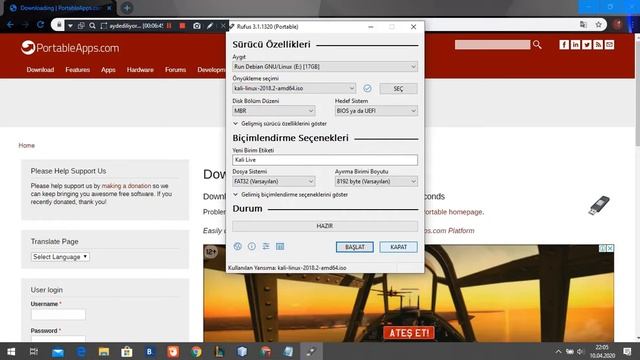Open the Hedef Sistem dropdown
The height and width of the screenshot is (360, 640).
(376, 111)
